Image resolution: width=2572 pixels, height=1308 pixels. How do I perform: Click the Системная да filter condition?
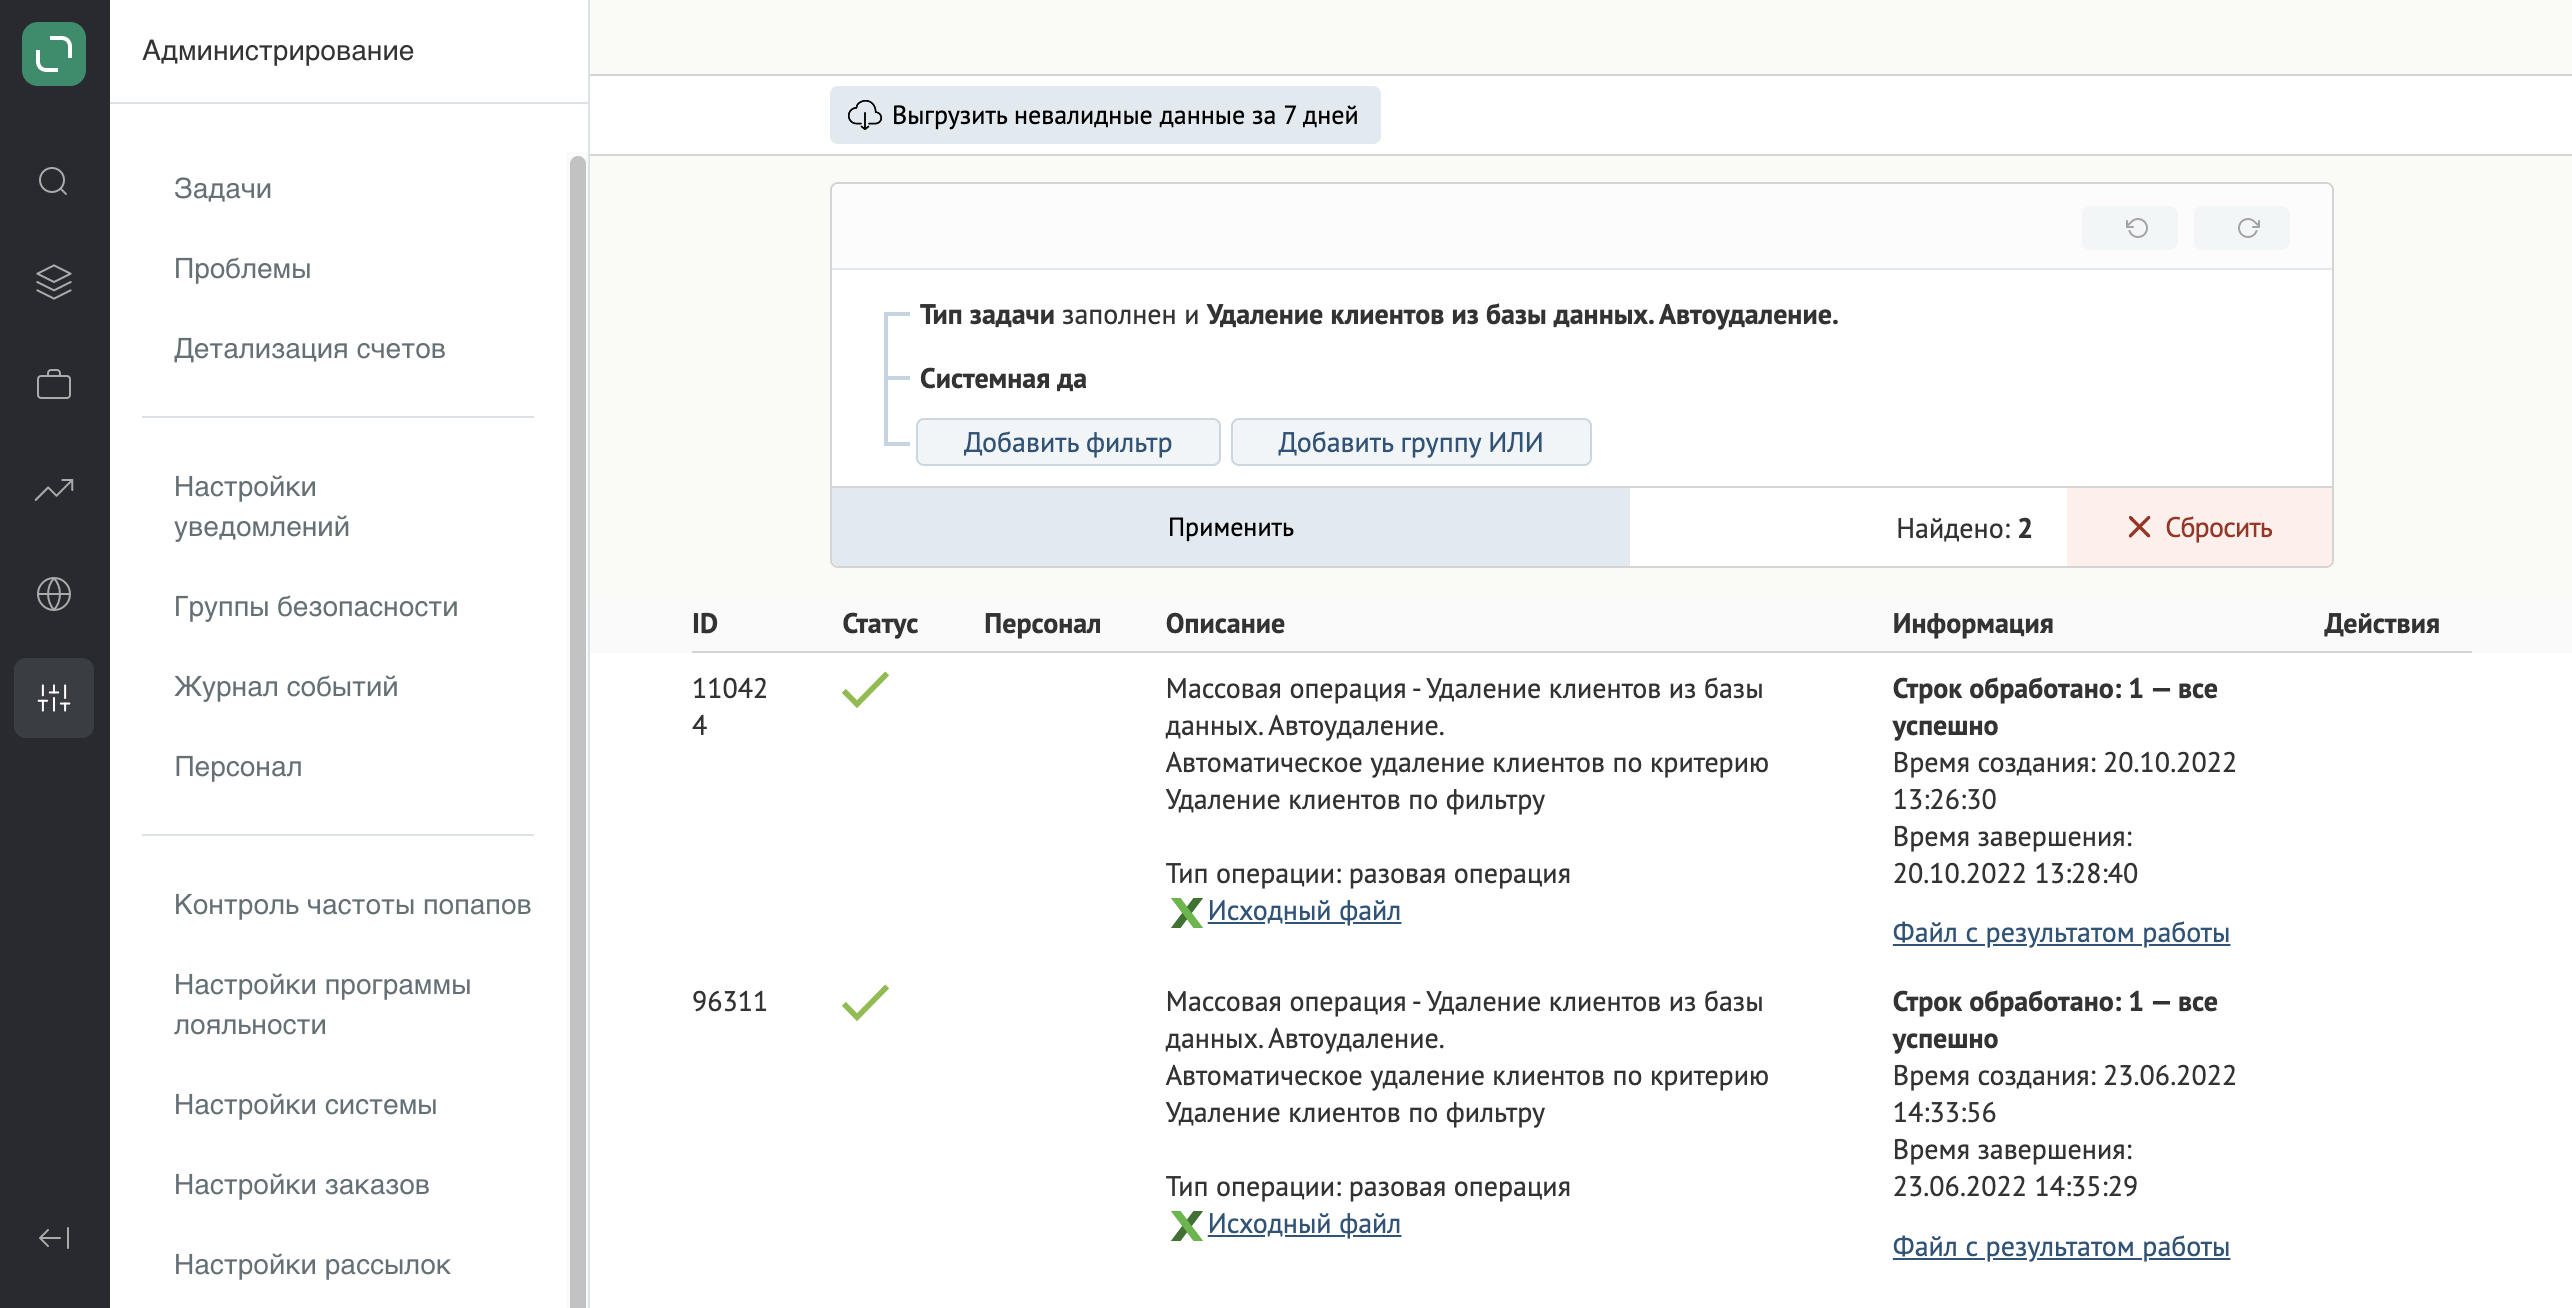[1003, 379]
